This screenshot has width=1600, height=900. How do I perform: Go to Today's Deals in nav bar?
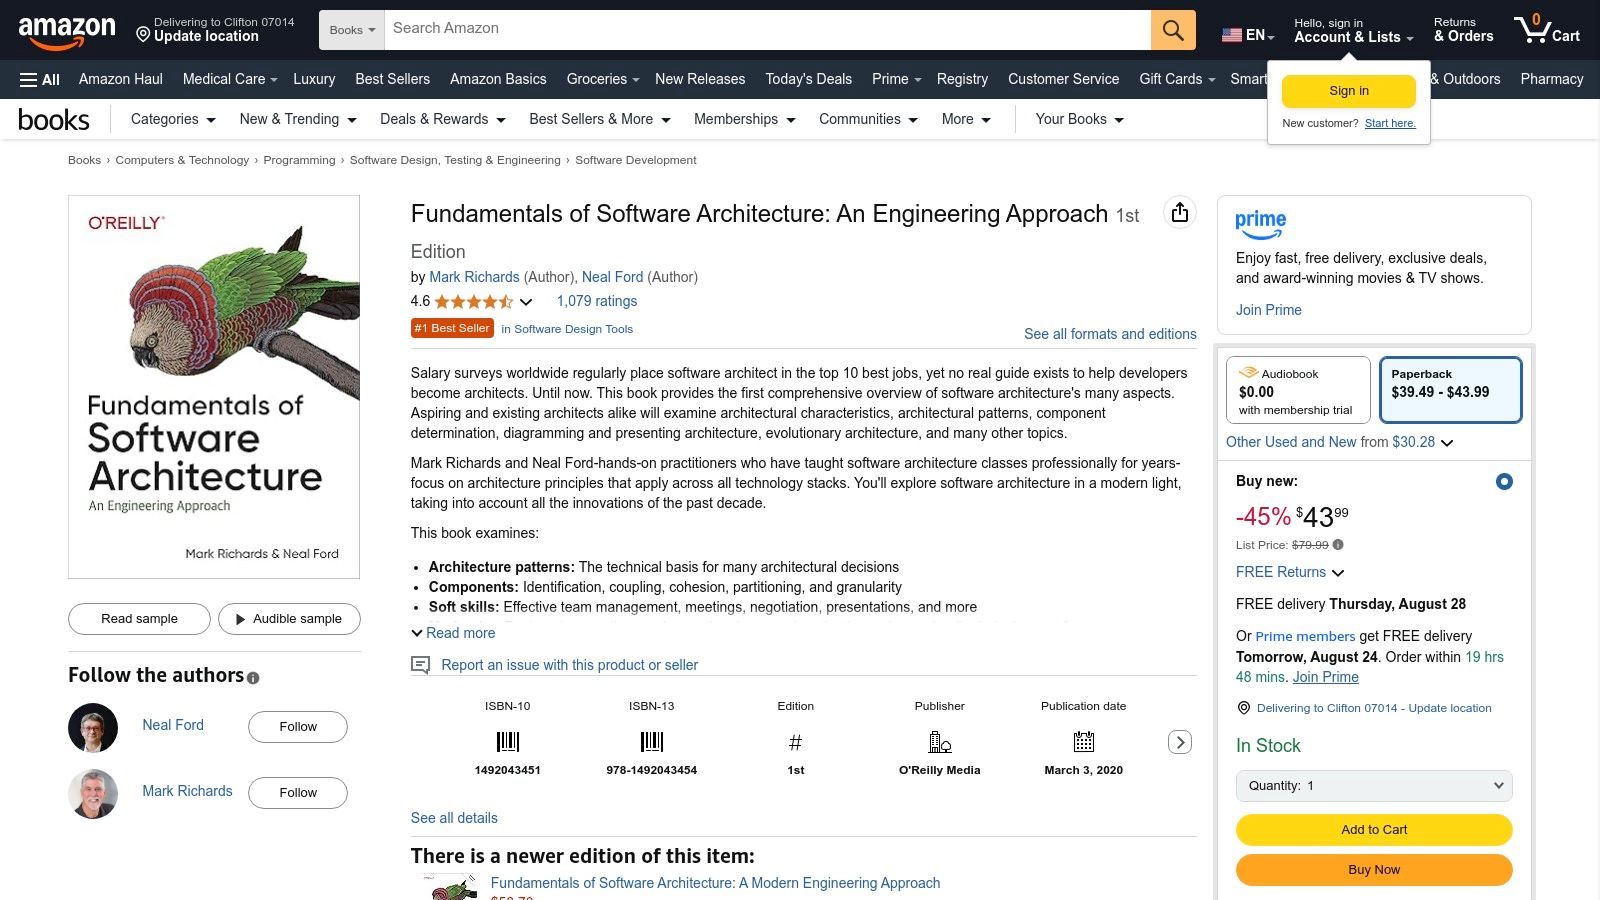click(808, 79)
